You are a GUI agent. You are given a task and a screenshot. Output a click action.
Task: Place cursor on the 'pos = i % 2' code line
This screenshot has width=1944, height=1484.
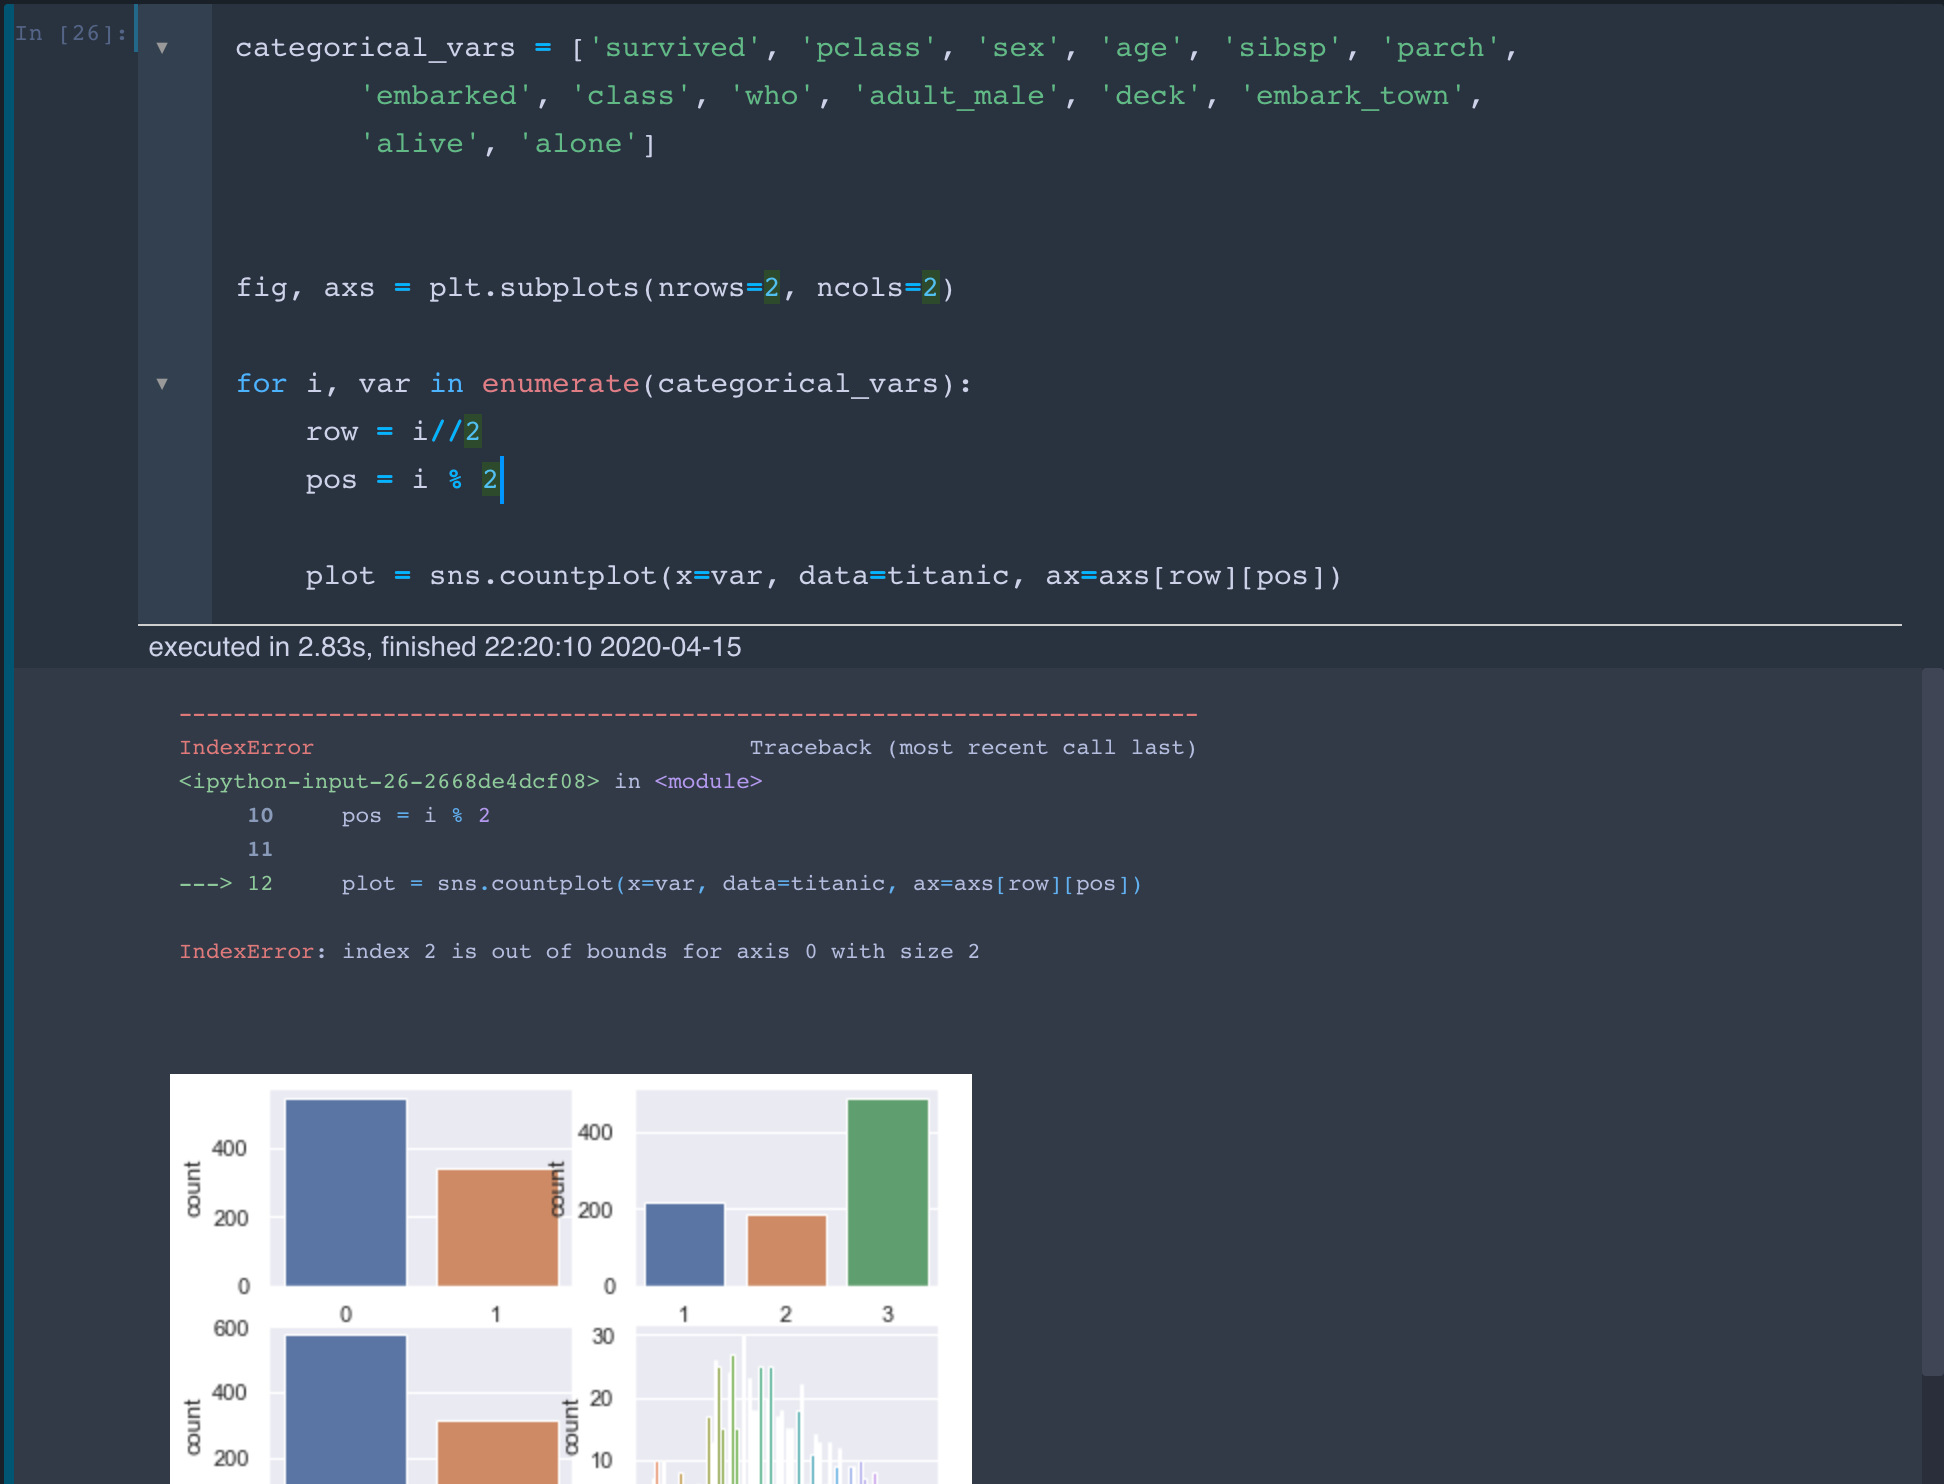(x=400, y=480)
